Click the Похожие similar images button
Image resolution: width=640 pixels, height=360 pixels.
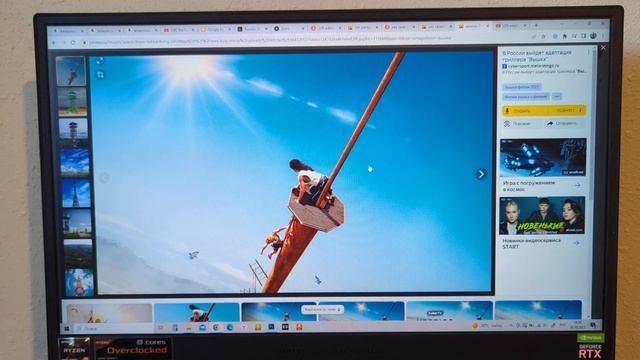point(518,124)
